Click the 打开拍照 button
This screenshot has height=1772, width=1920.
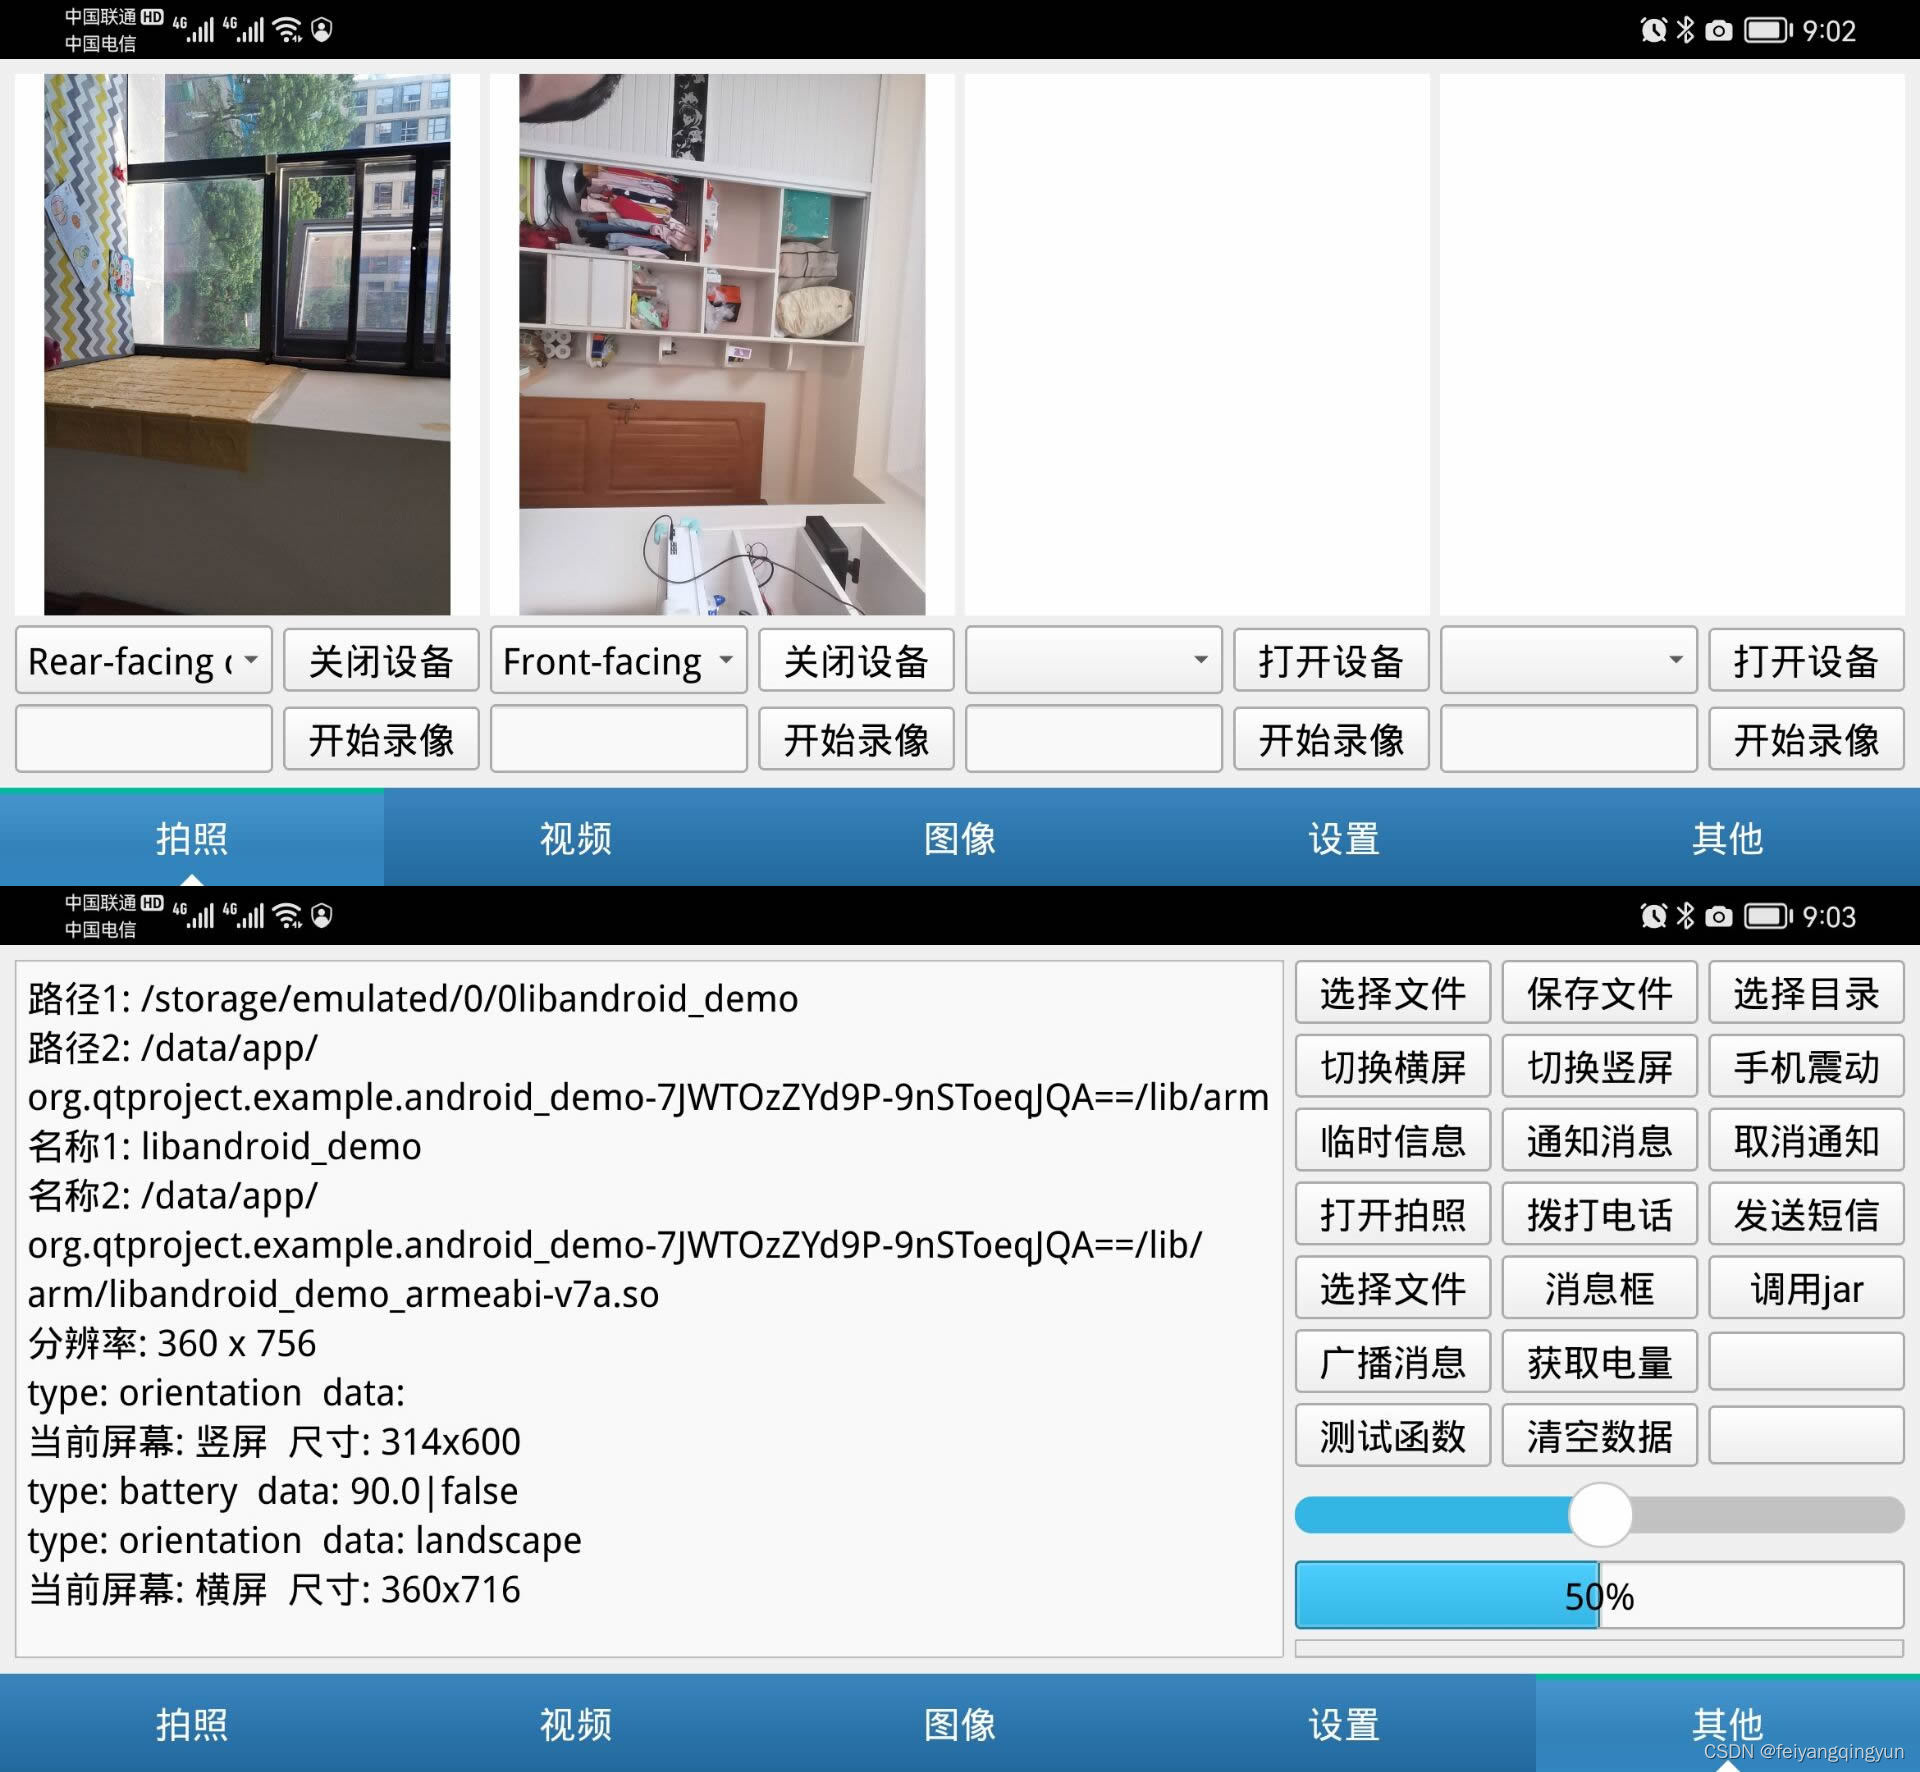tap(1393, 1215)
